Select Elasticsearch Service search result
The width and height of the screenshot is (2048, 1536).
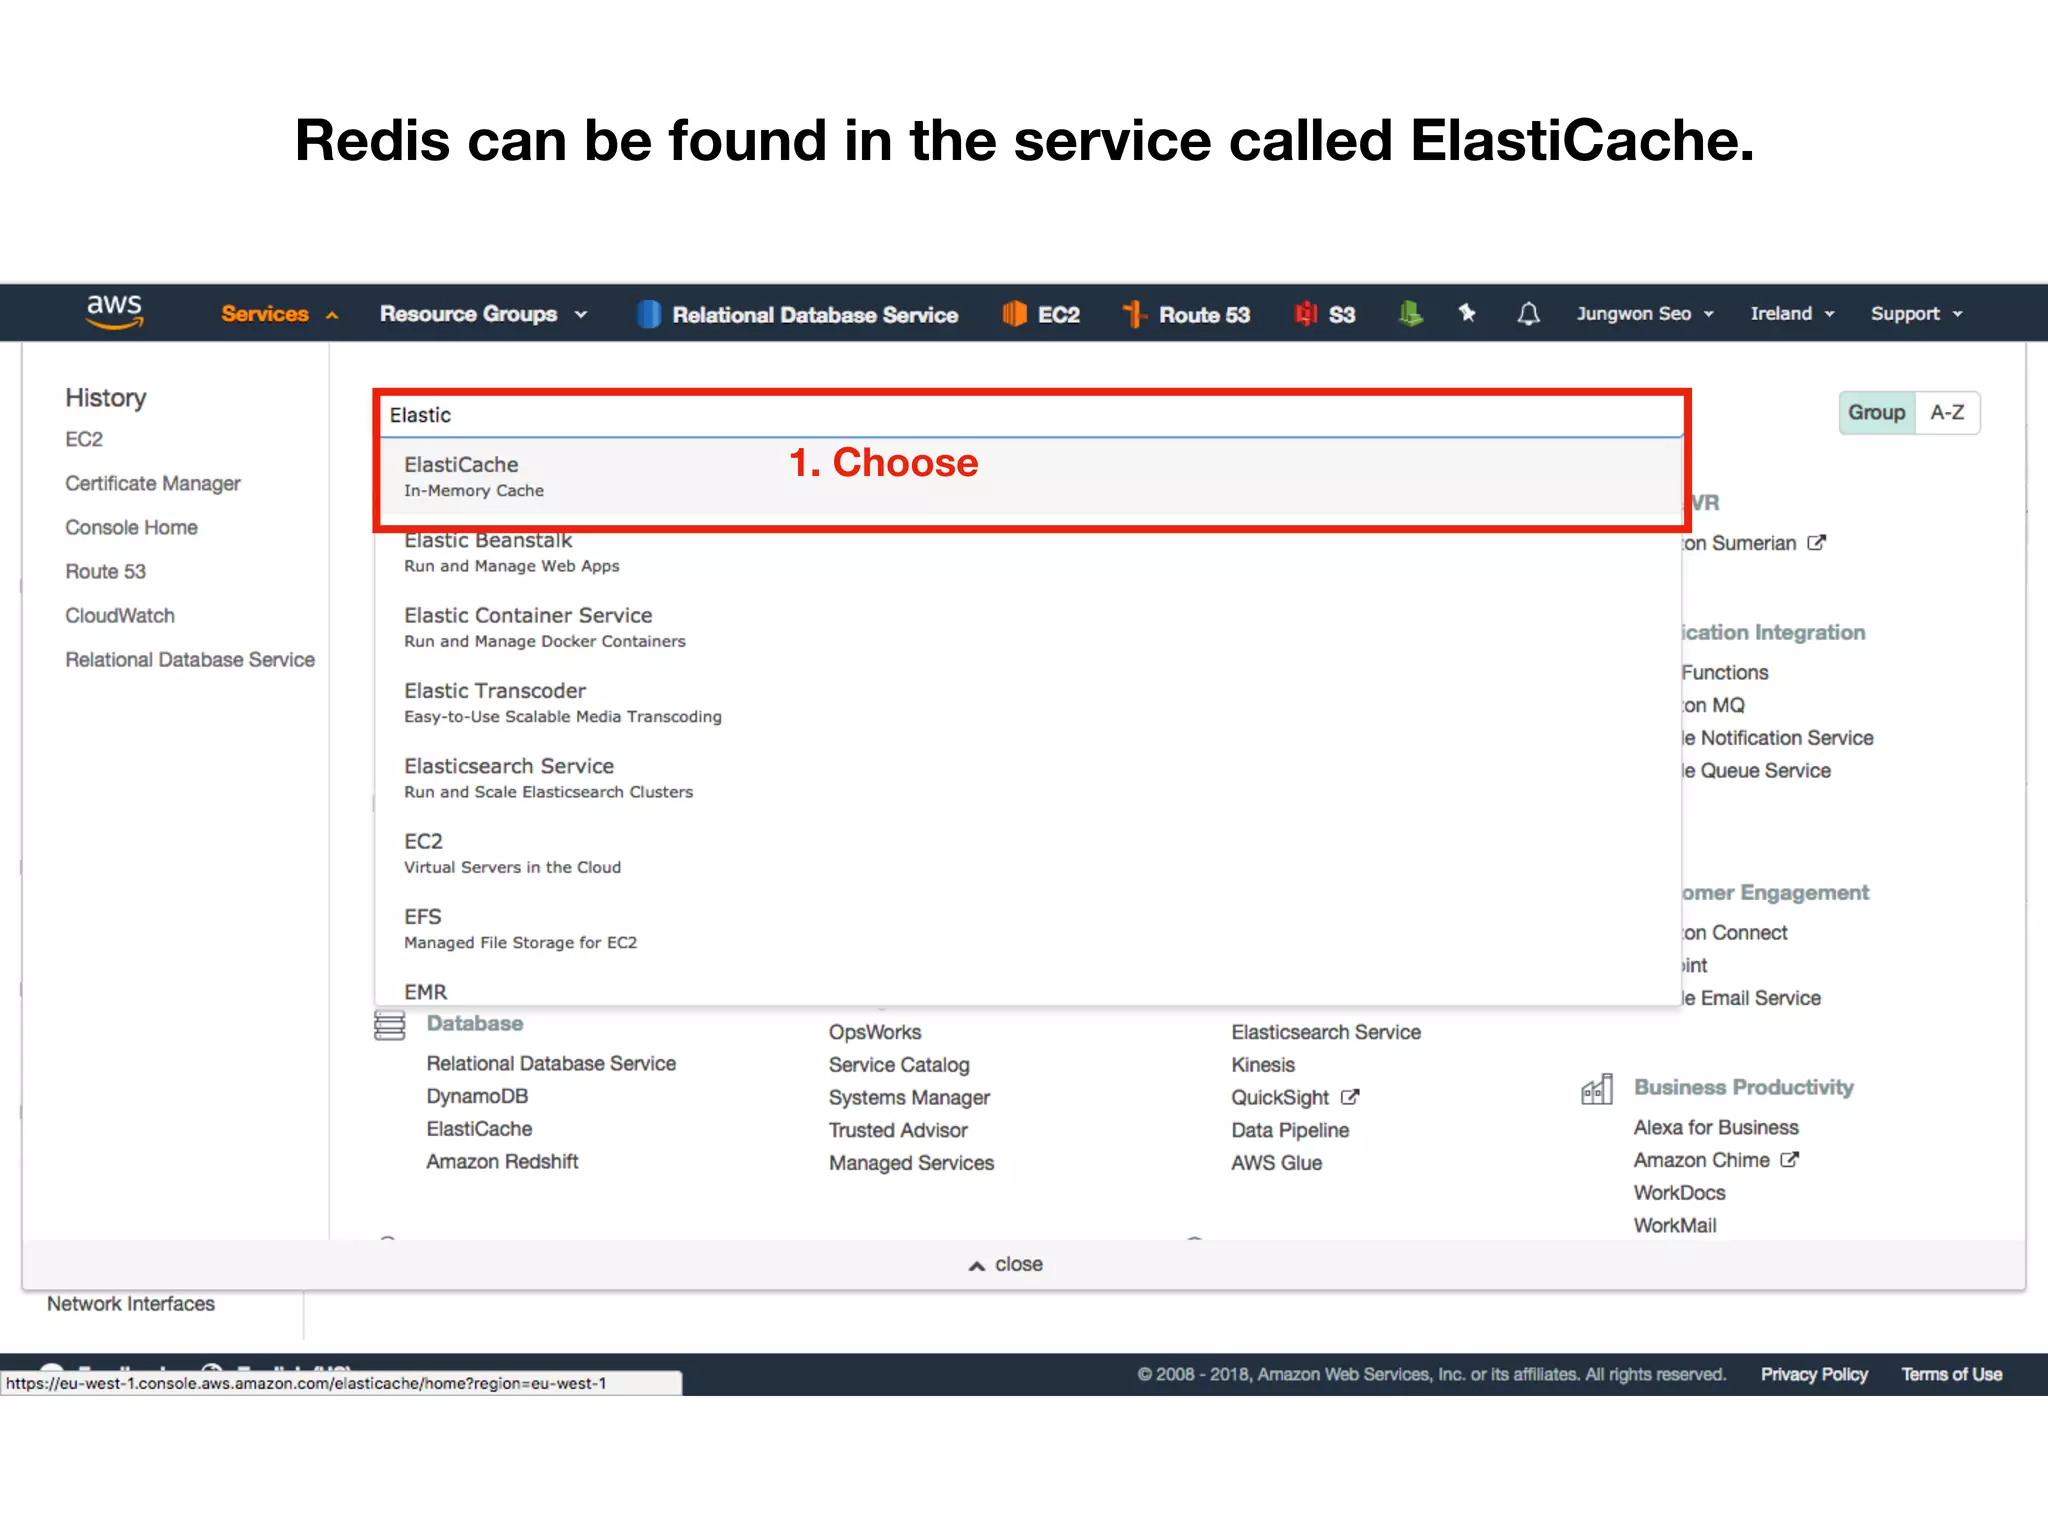click(1028, 777)
